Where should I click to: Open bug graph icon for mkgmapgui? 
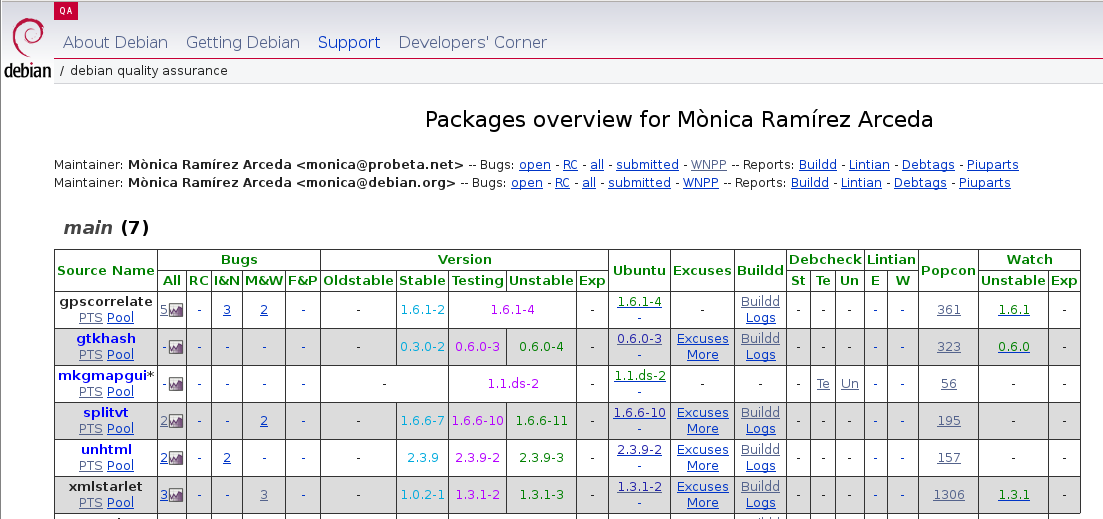(176, 384)
